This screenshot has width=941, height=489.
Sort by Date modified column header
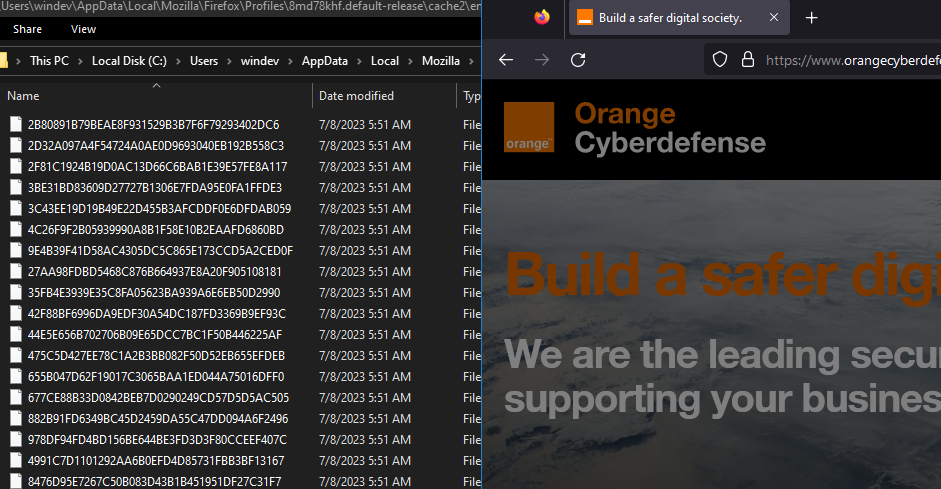click(x=356, y=96)
